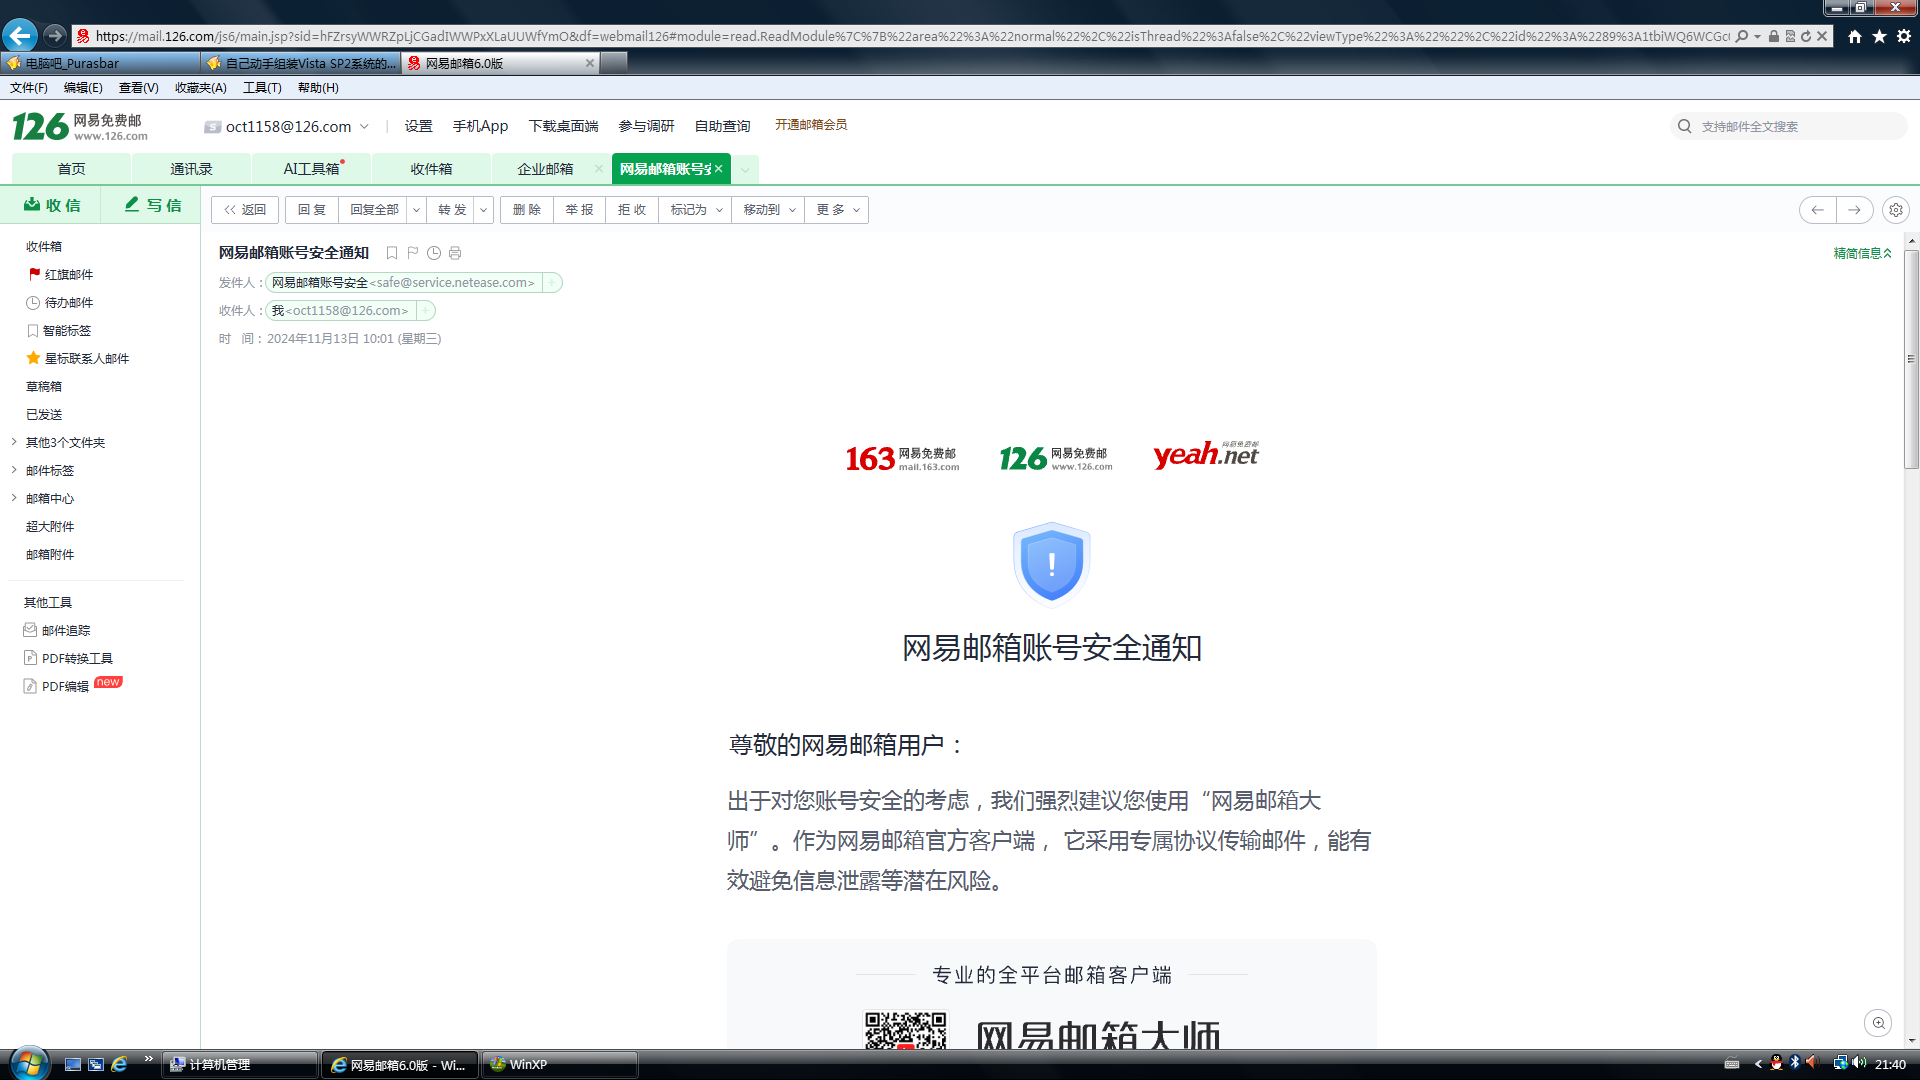Click browser forward arrow button
The image size is (1920, 1080).
tap(55, 36)
